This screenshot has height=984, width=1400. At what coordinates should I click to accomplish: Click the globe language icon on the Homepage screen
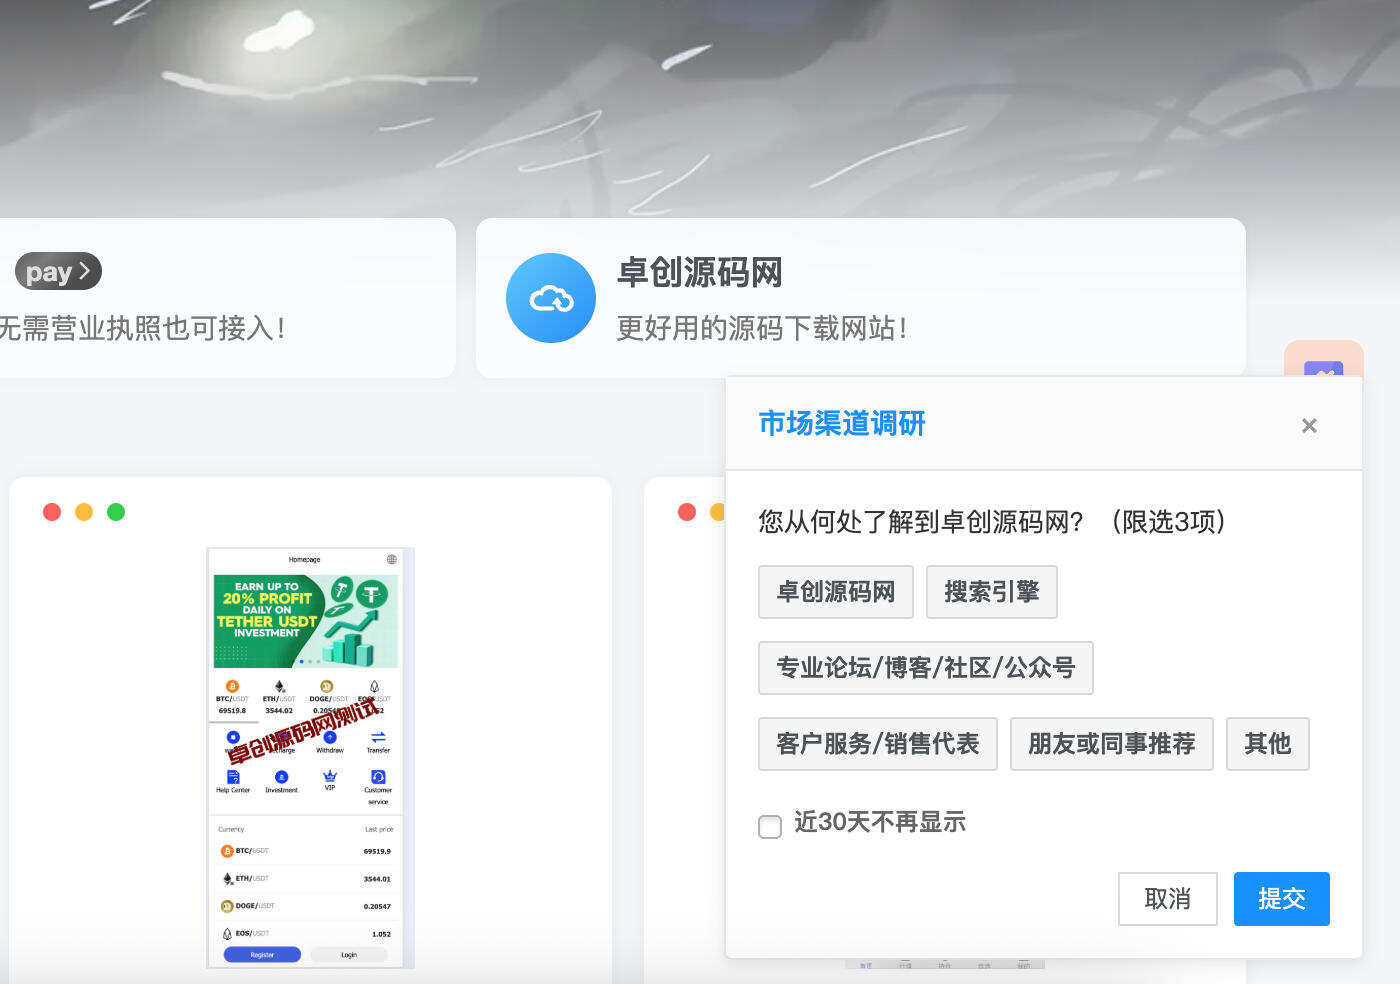tap(392, 560)
